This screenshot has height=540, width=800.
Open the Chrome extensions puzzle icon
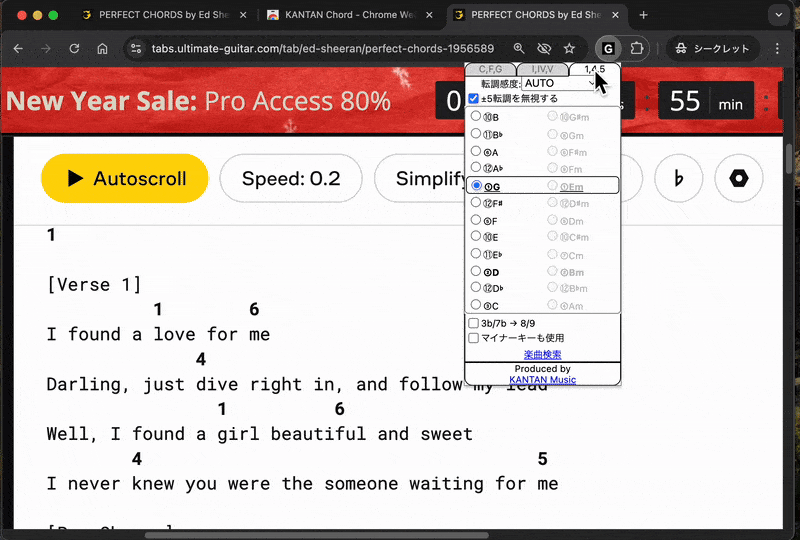[x=635, y=49]
